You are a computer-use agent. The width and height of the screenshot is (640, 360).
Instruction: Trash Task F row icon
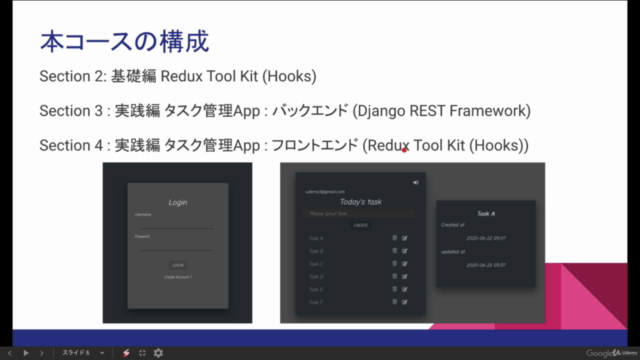point(394,302)
